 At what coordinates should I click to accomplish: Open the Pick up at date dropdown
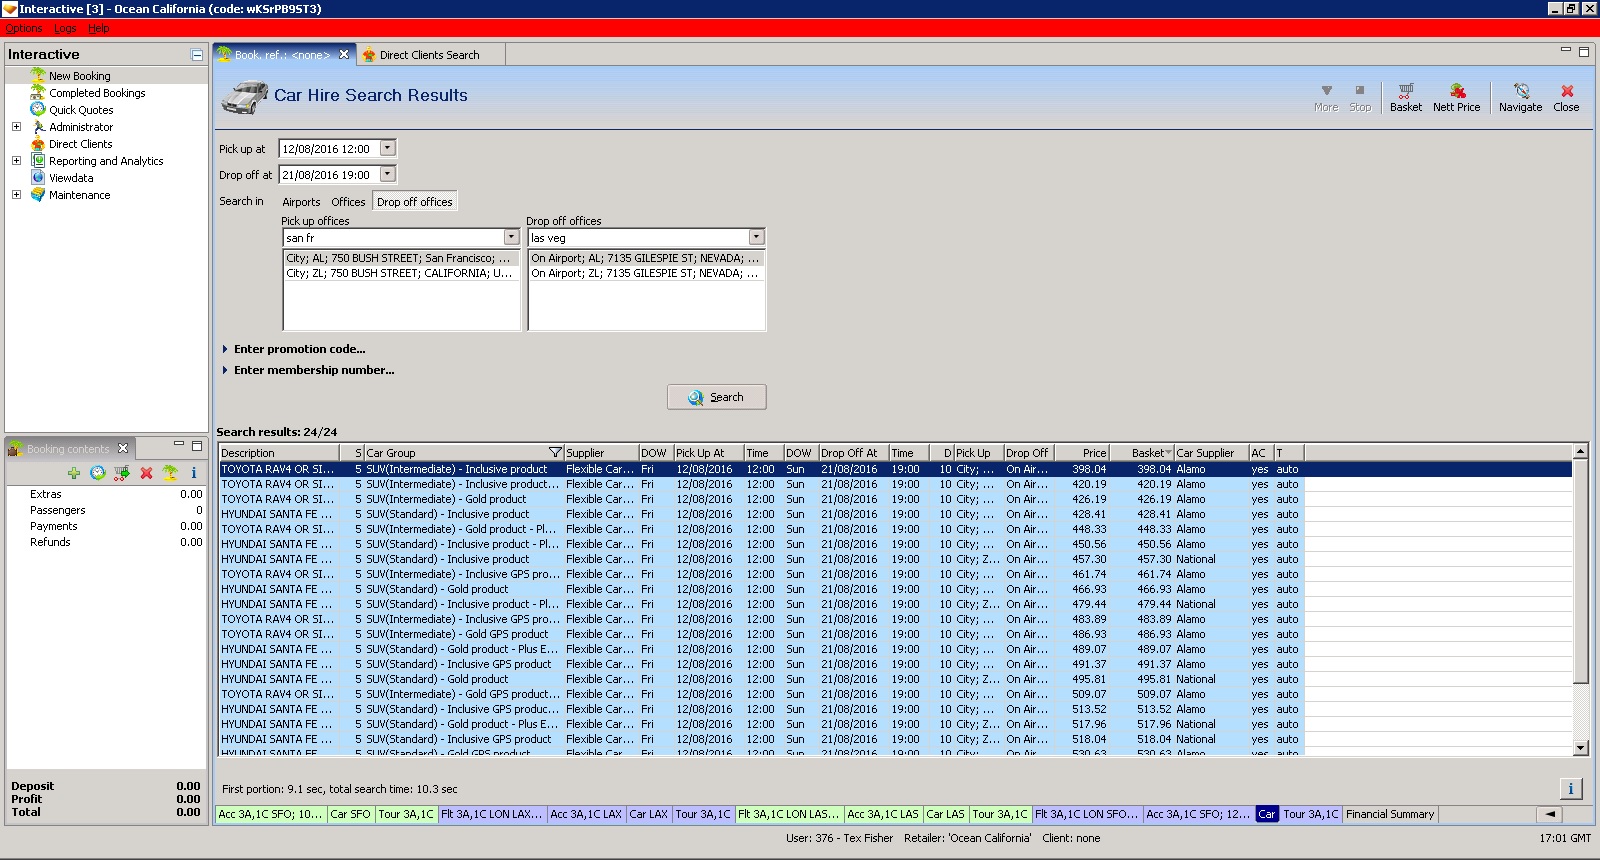point(388,148)
